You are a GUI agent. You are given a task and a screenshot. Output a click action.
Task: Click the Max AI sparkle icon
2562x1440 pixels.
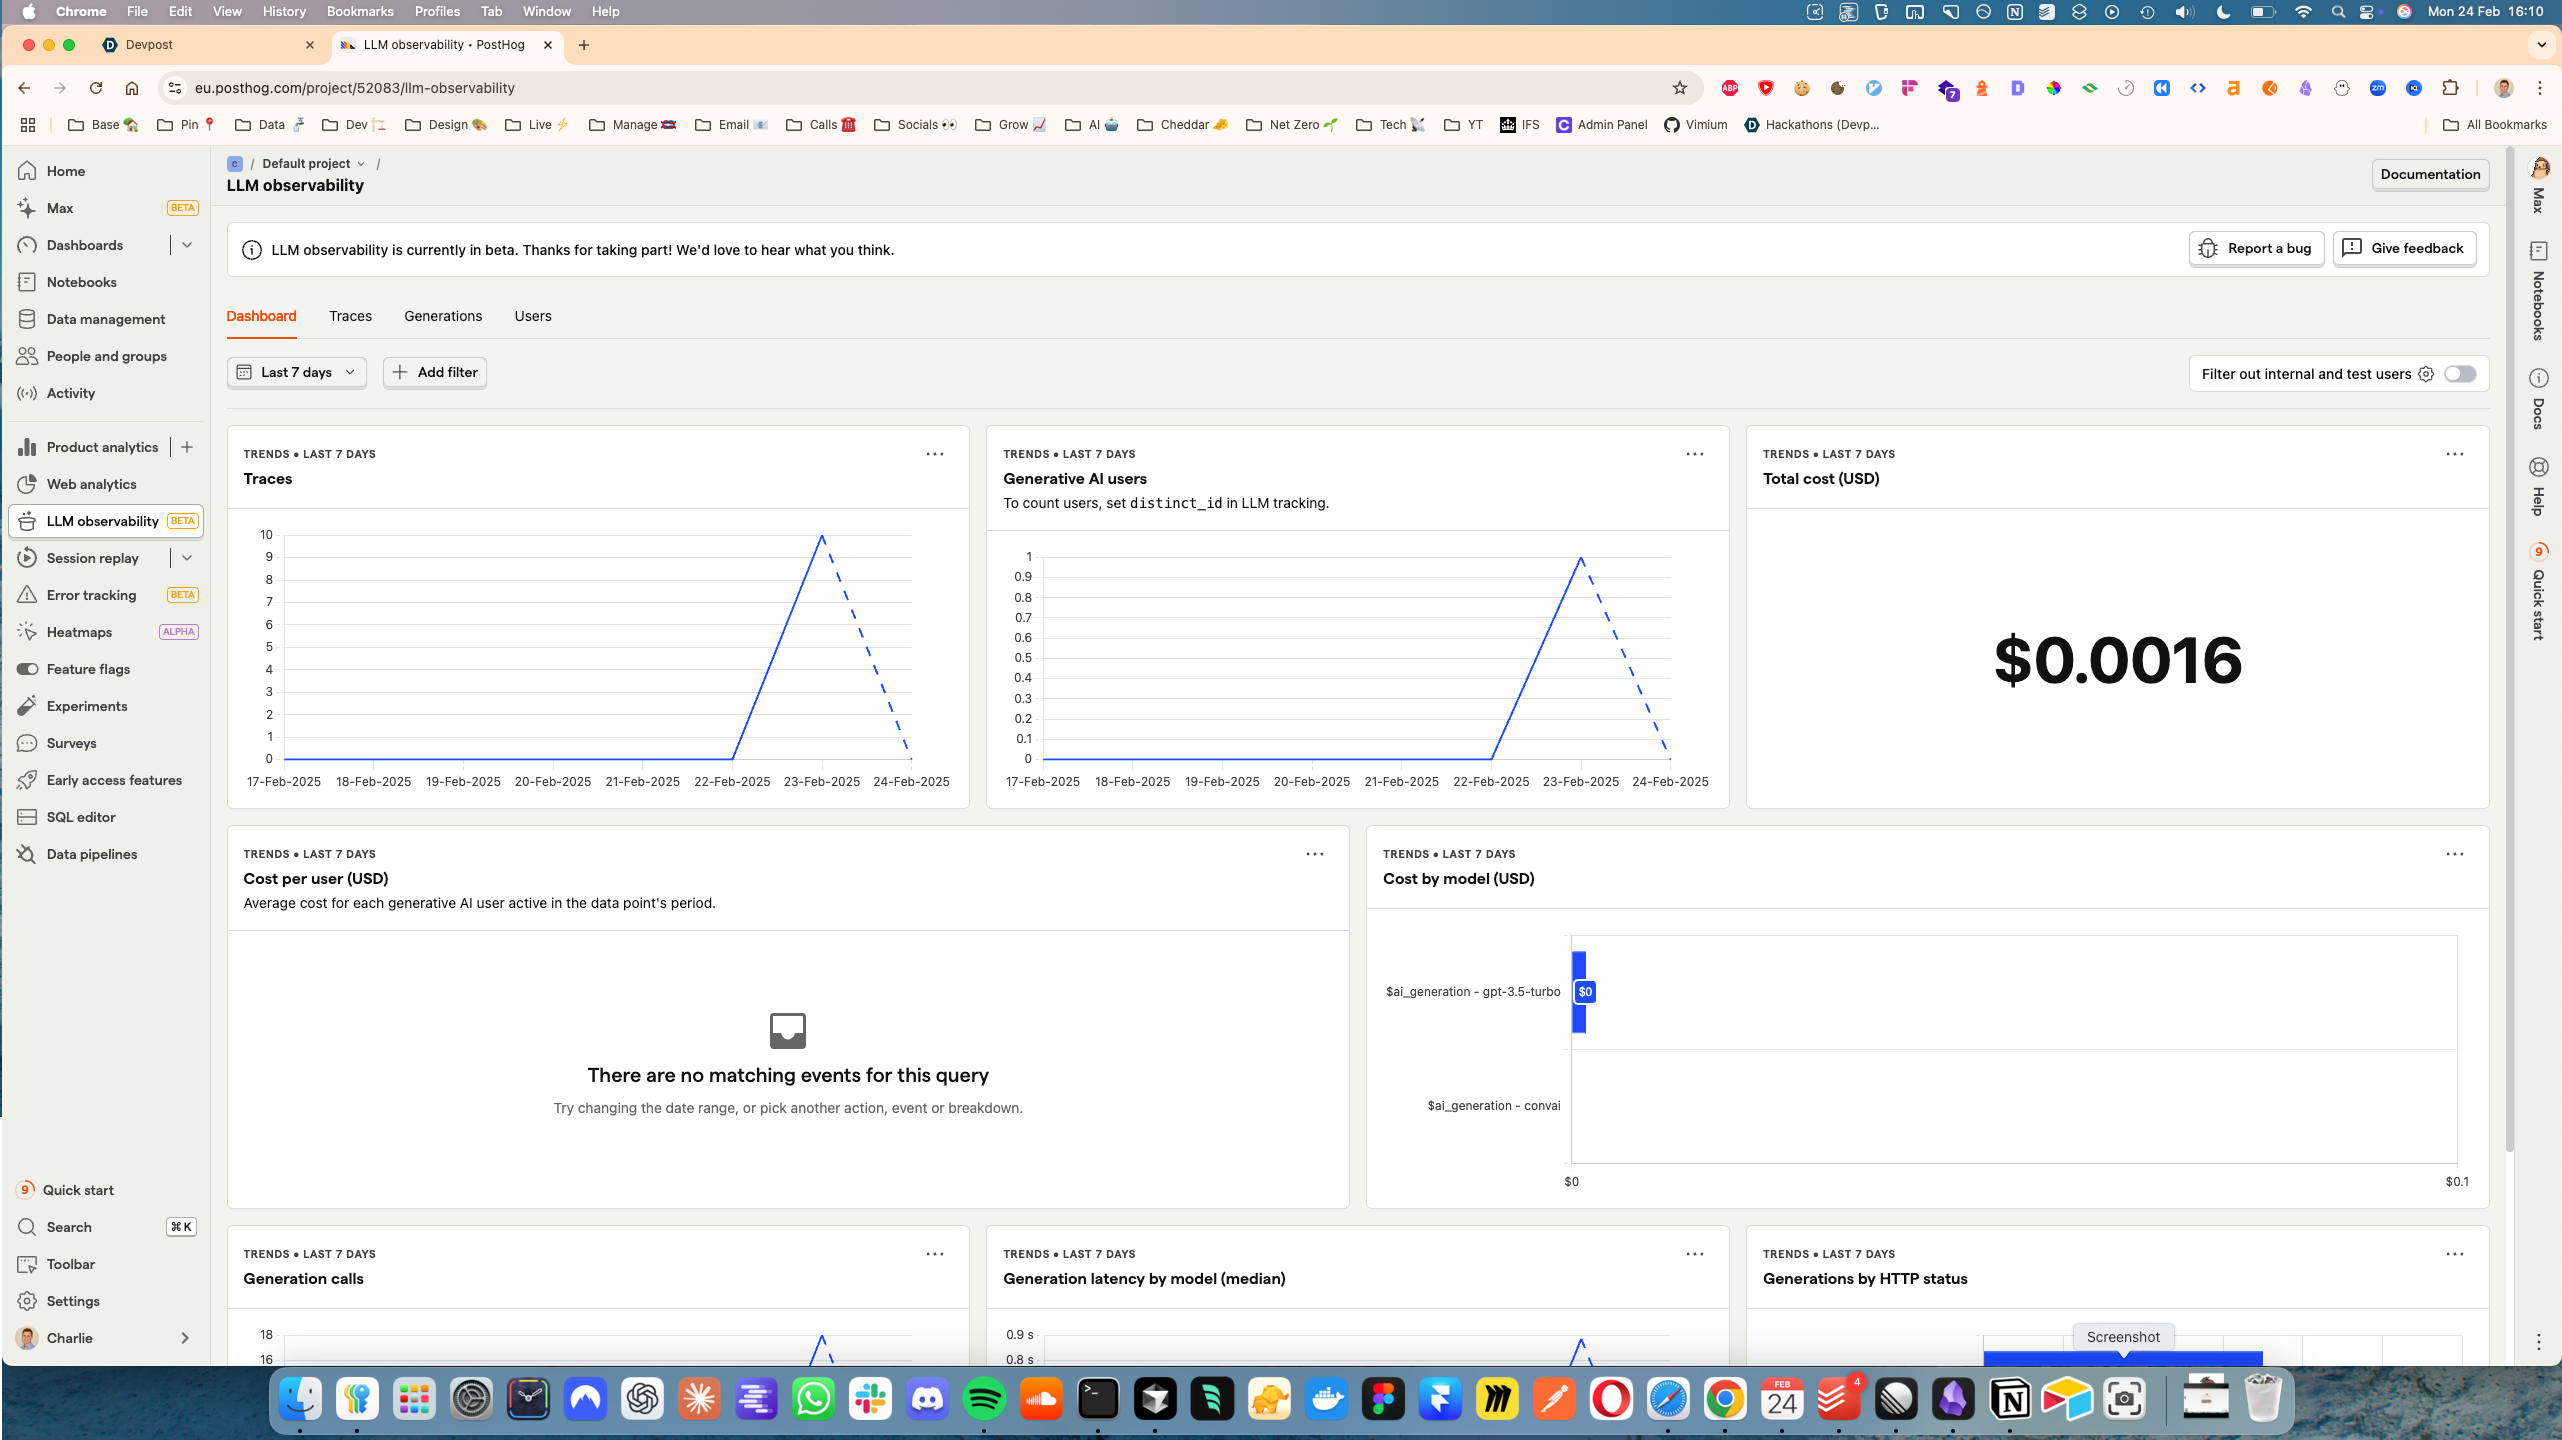27,208
